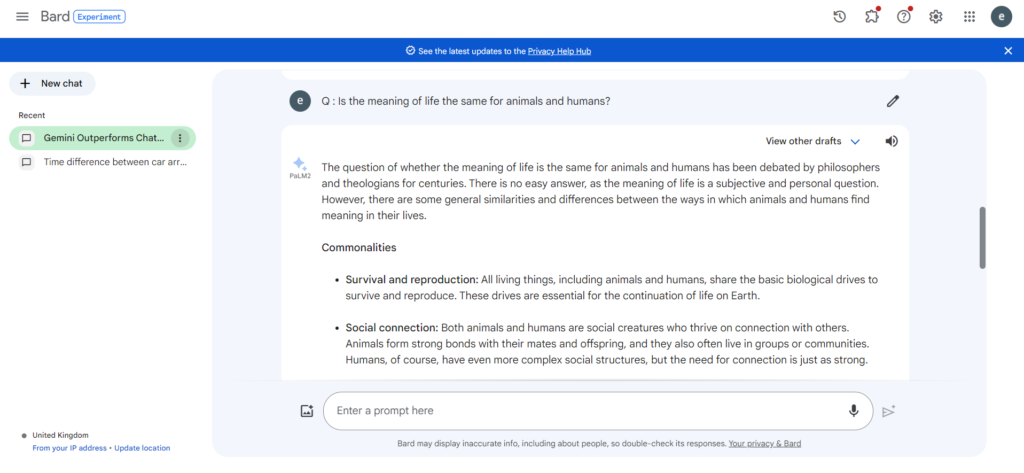
Task: Open the settings gear icon
Action: point(936,17)
